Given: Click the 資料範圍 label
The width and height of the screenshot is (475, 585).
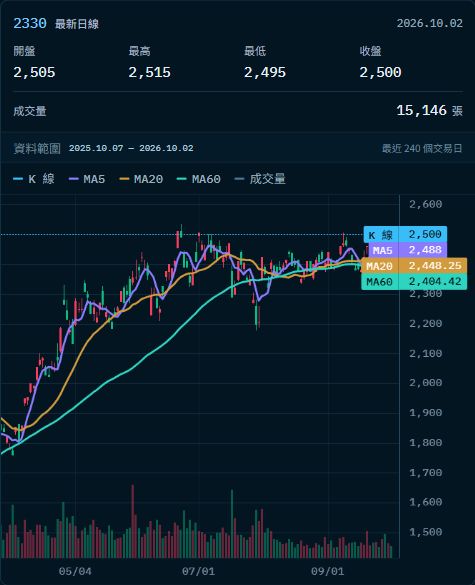Looking at the screenshot, I should coord(37,148).
